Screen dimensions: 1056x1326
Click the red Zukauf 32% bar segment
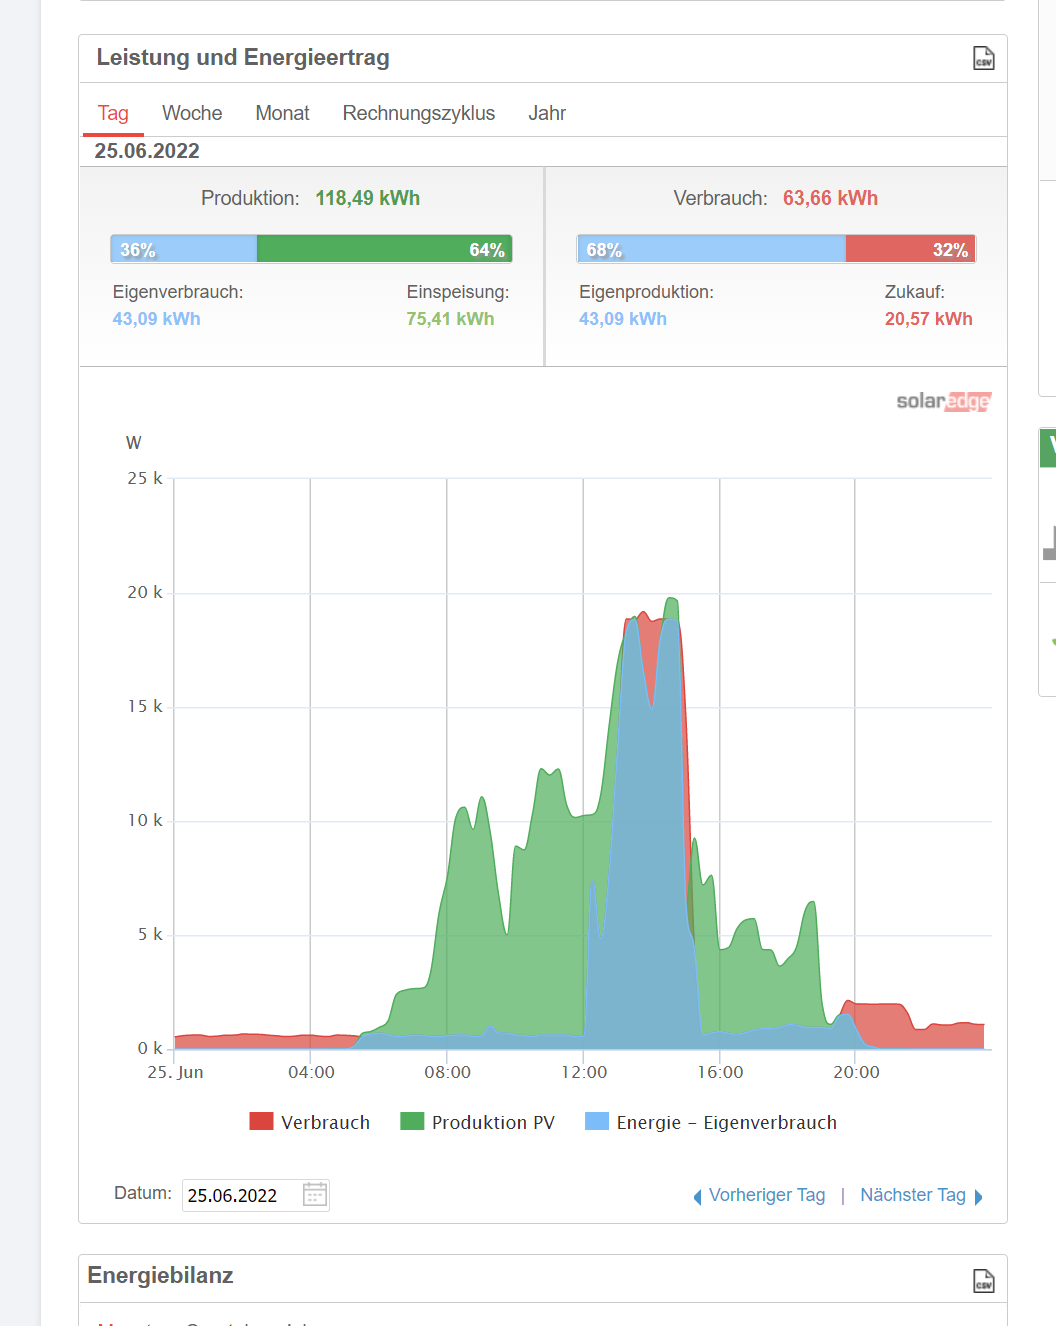pyautogui.click(x=909, y=249)
